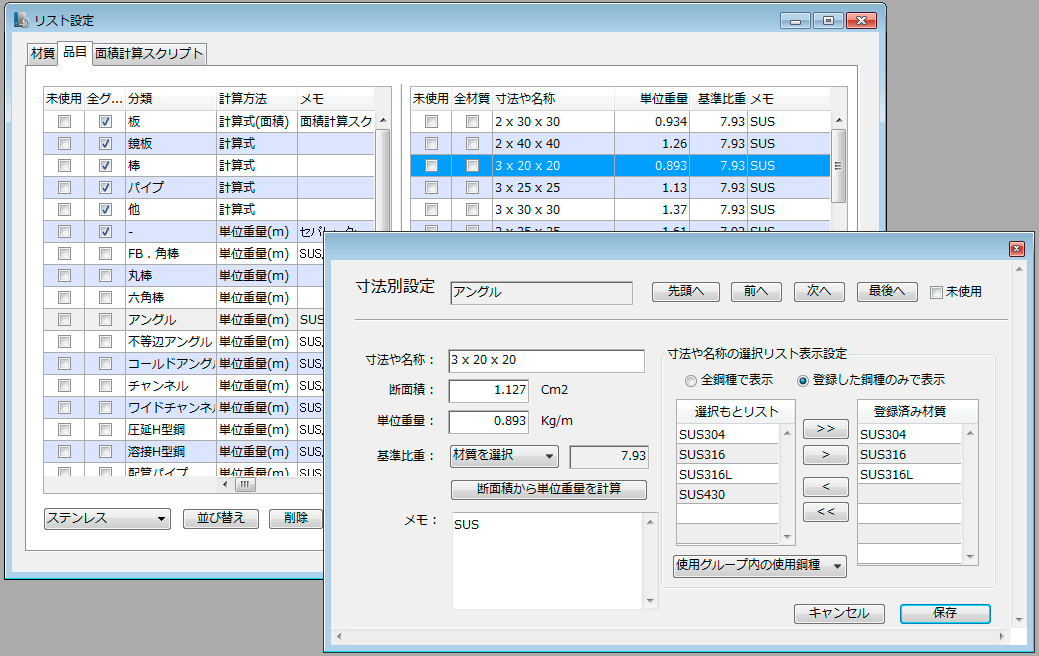
Task: Select 全鋼種で表示 radio button
Action: click(691, 381)
